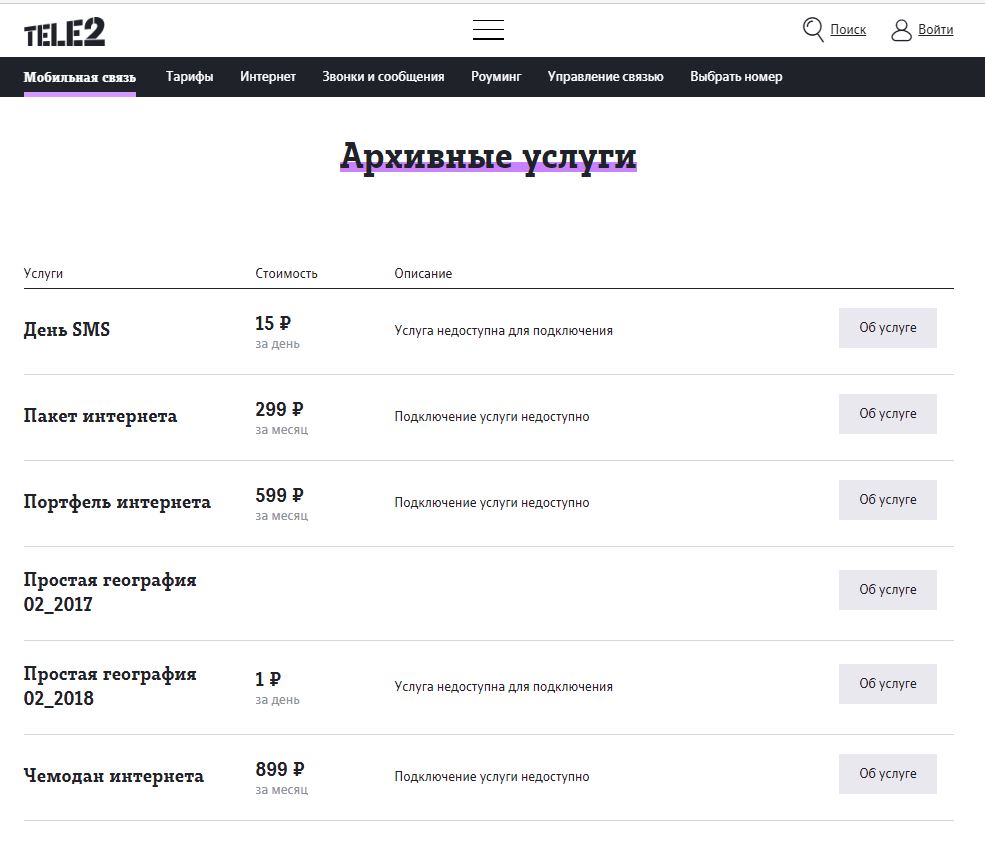The image size is (985, 851).
Task: Click the Tele2 logo
Action: point(65,31)
